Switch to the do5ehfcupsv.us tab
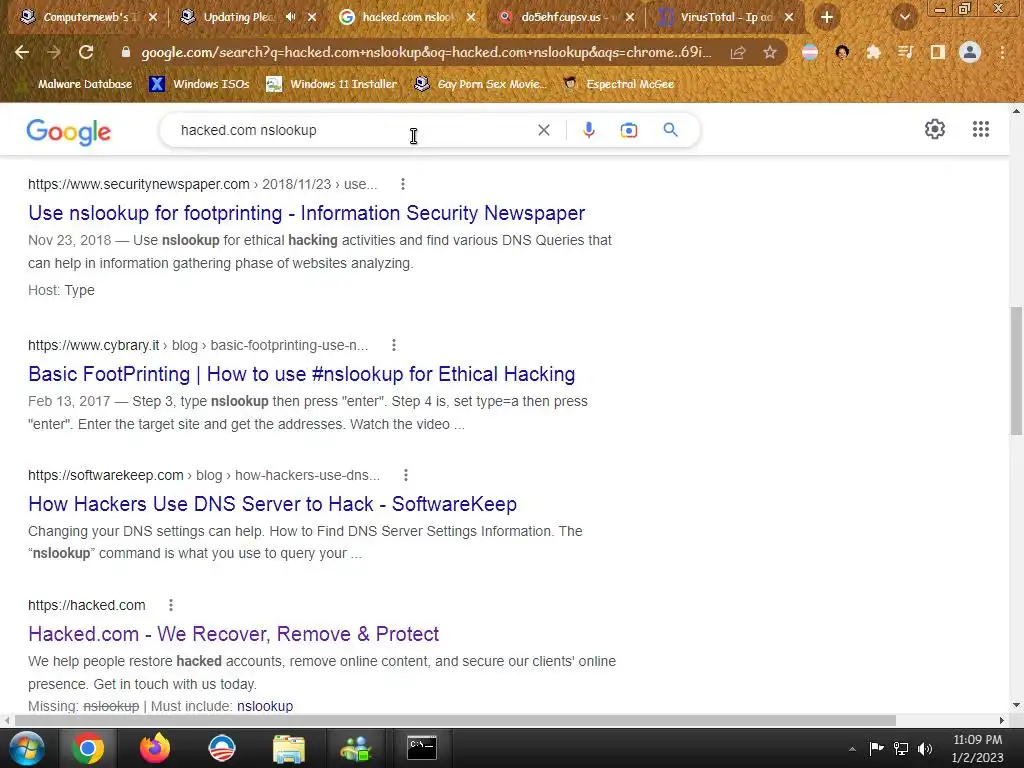Screen dimensions: 1024x768 click(x=567, y=17)
